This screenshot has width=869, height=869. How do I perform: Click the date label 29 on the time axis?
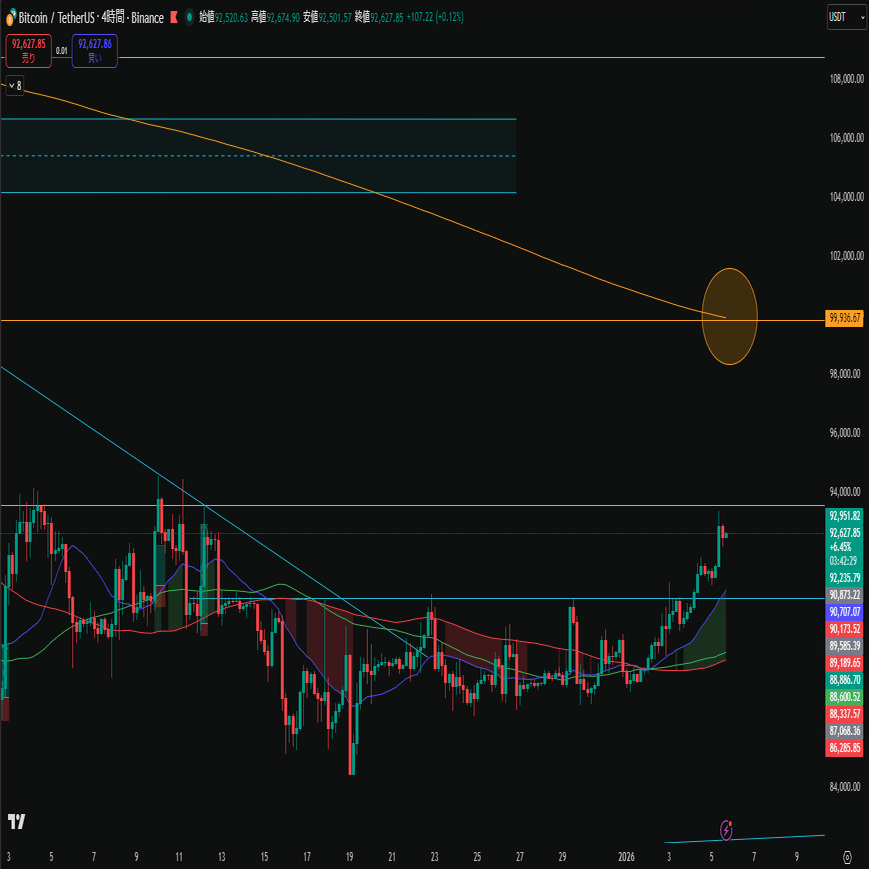(562, 857)
